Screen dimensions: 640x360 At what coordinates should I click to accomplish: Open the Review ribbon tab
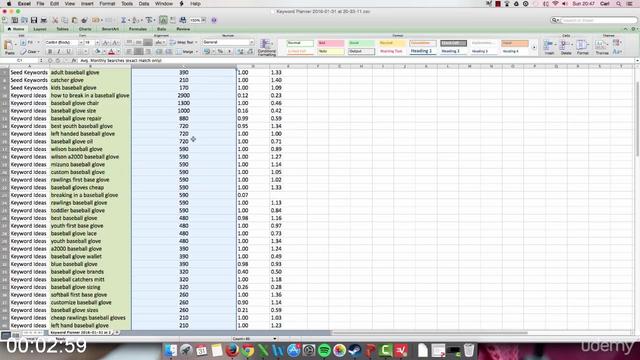(183, 29)
